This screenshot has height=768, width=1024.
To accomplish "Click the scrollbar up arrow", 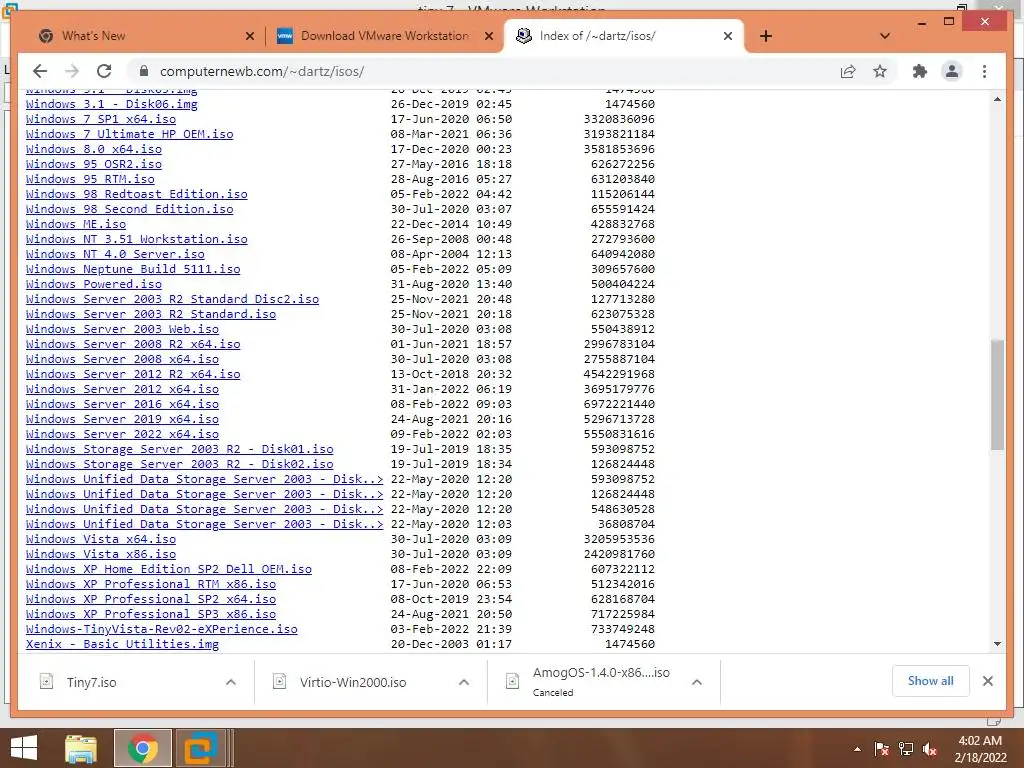I will click(x=997, y=99).
